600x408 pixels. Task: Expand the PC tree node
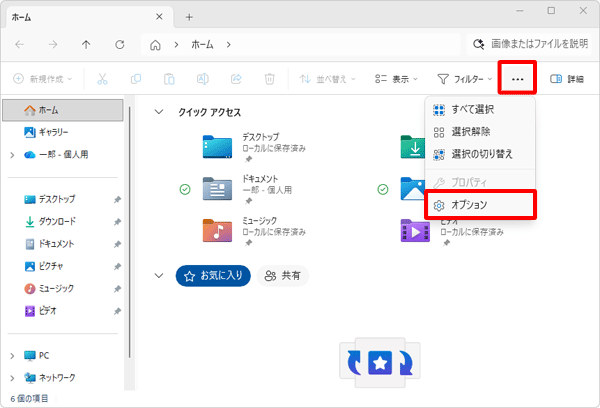coord(12,356)
